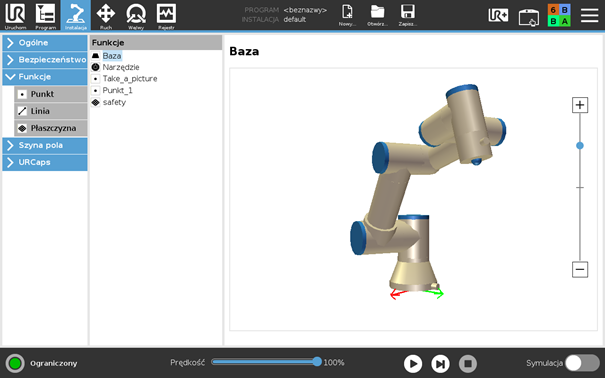Add a new Płaszczyzna plane feature
Viewport: 605px width, 378px height.
[51, 128]
